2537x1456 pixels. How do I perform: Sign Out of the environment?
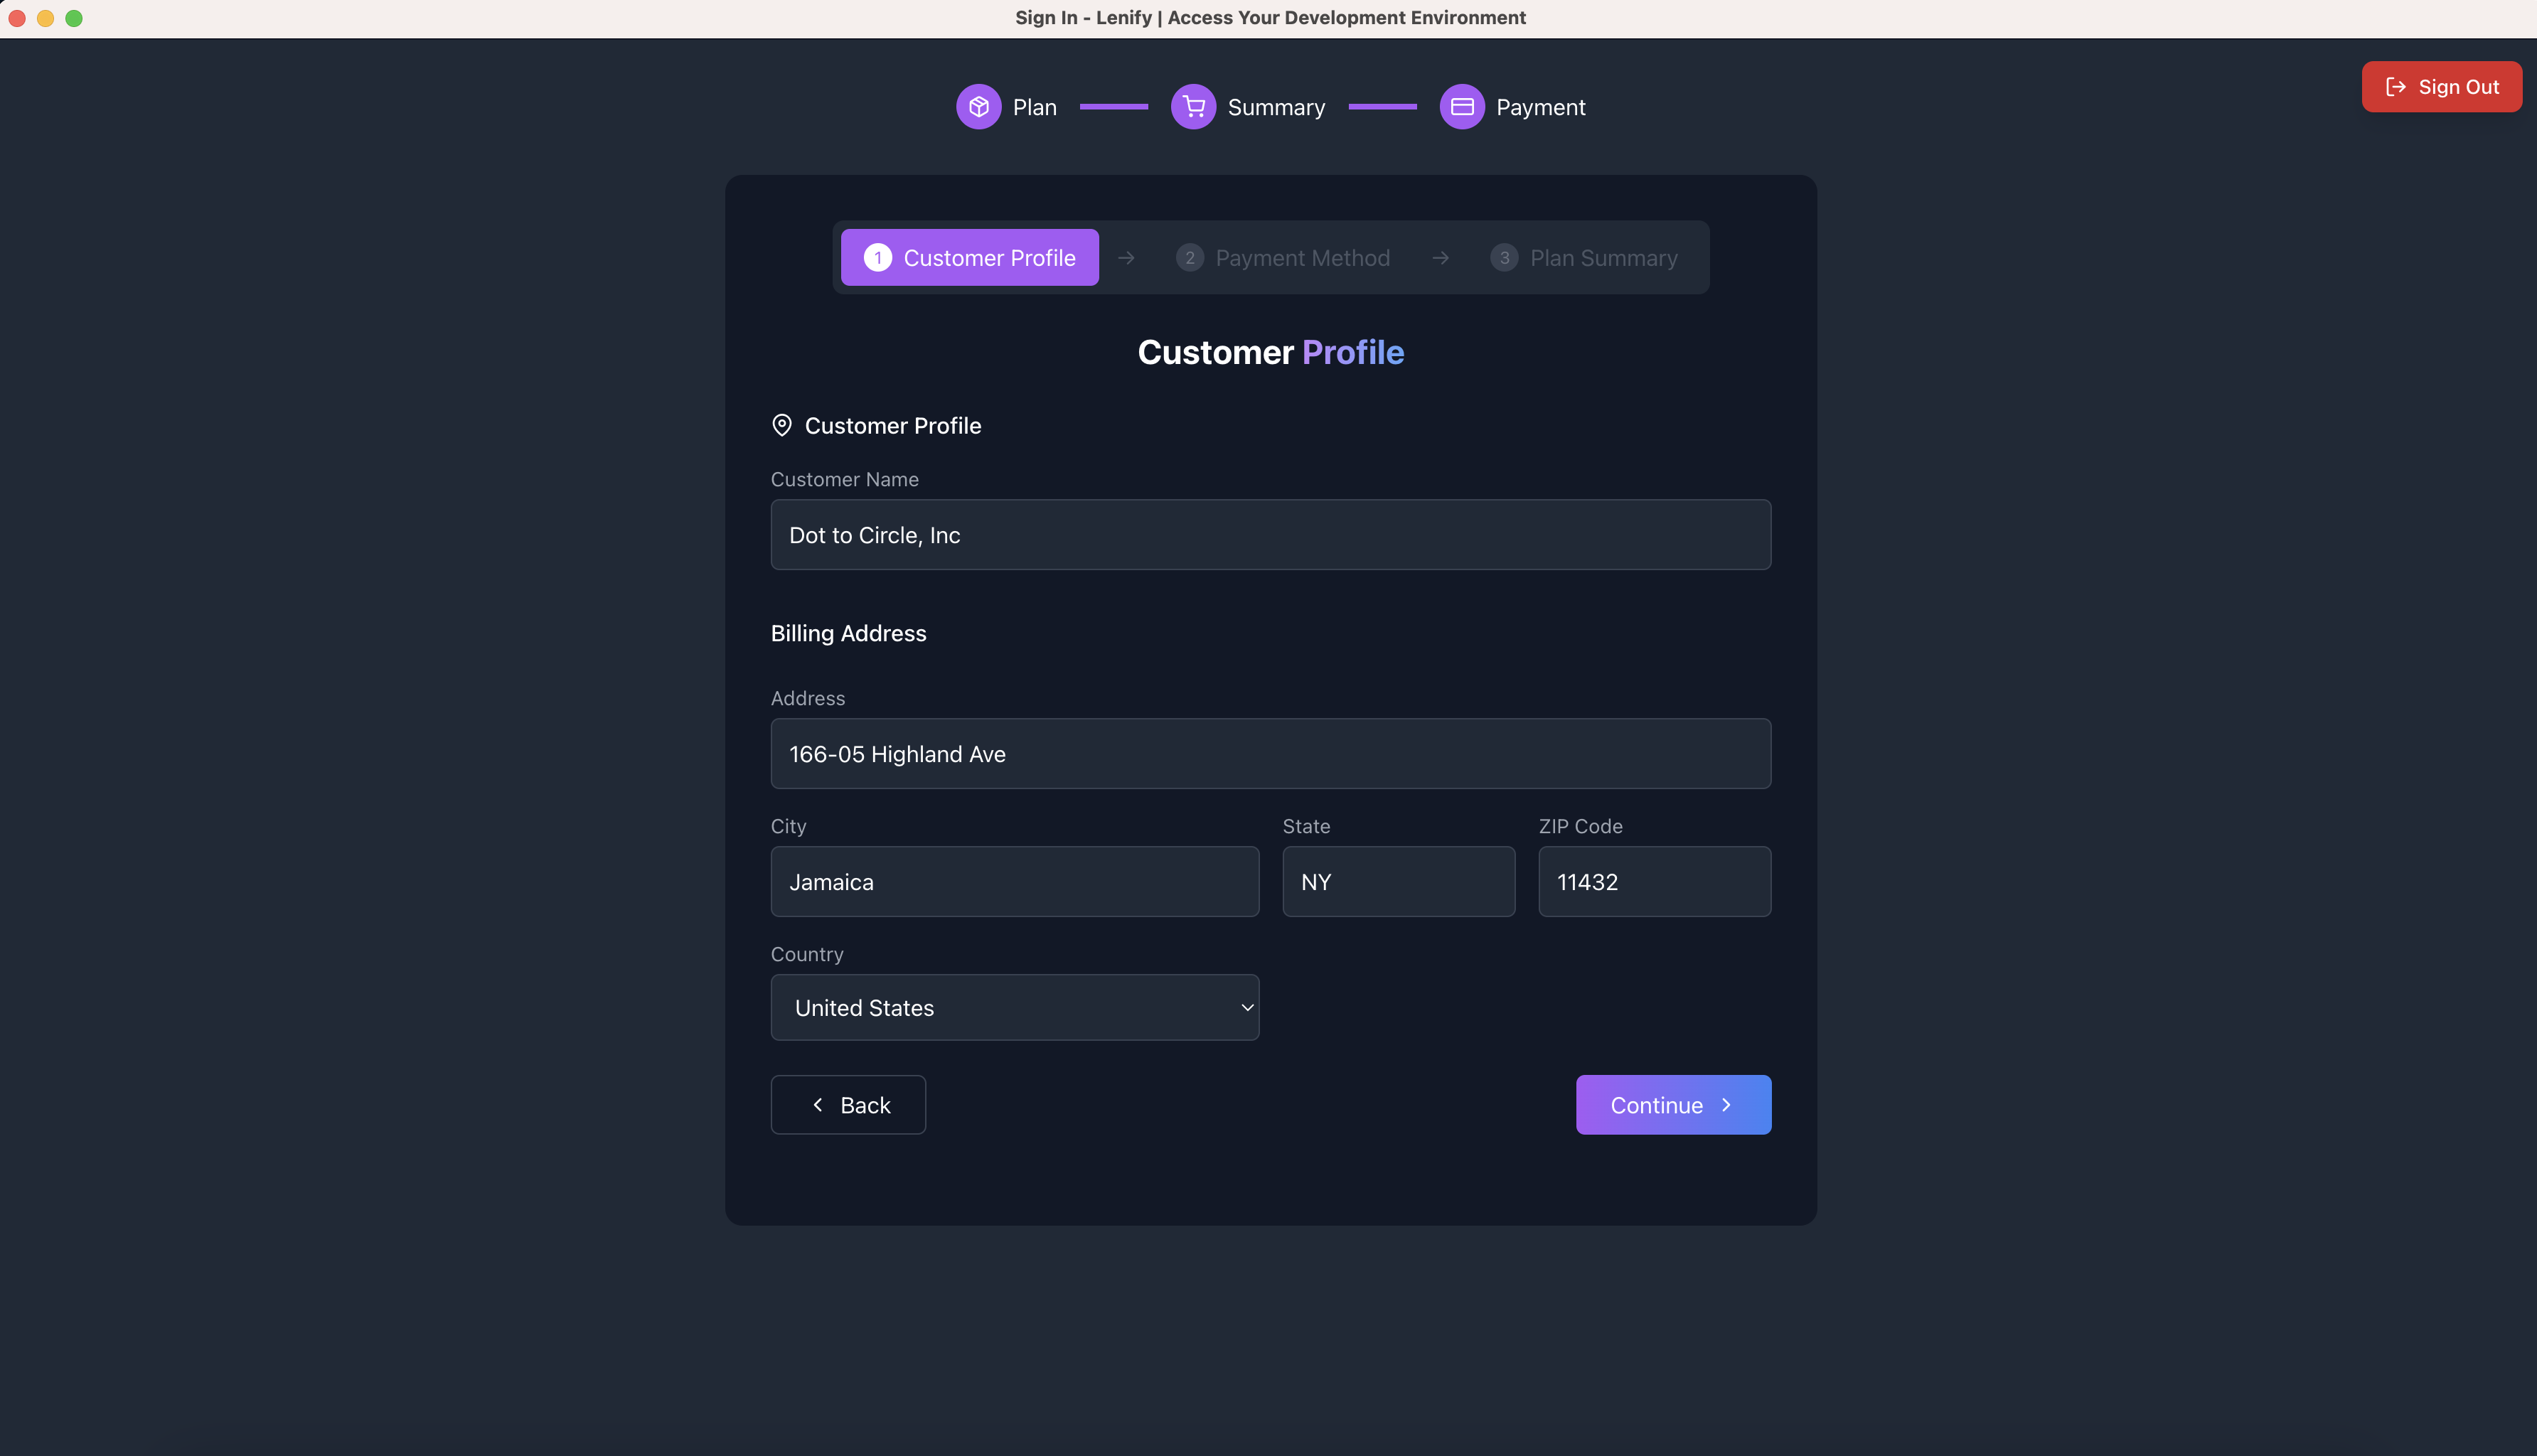pos(2441,86)
